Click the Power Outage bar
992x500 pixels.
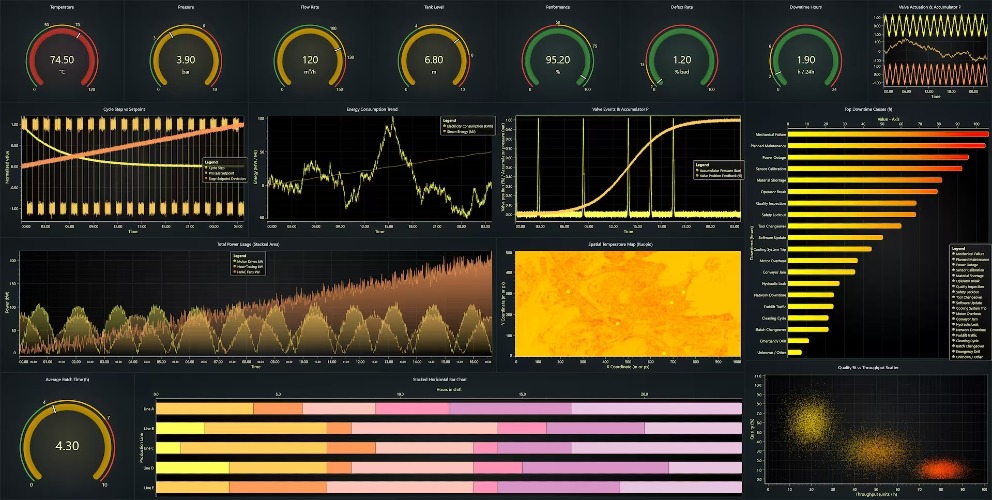(x=878, y=157)
